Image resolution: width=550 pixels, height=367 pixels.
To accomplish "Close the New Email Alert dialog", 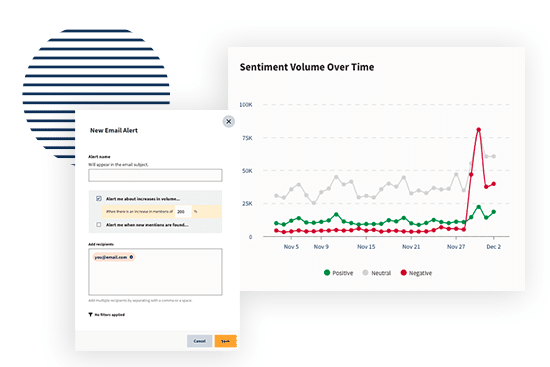I will pyautogui.click(x=229, y=121).
